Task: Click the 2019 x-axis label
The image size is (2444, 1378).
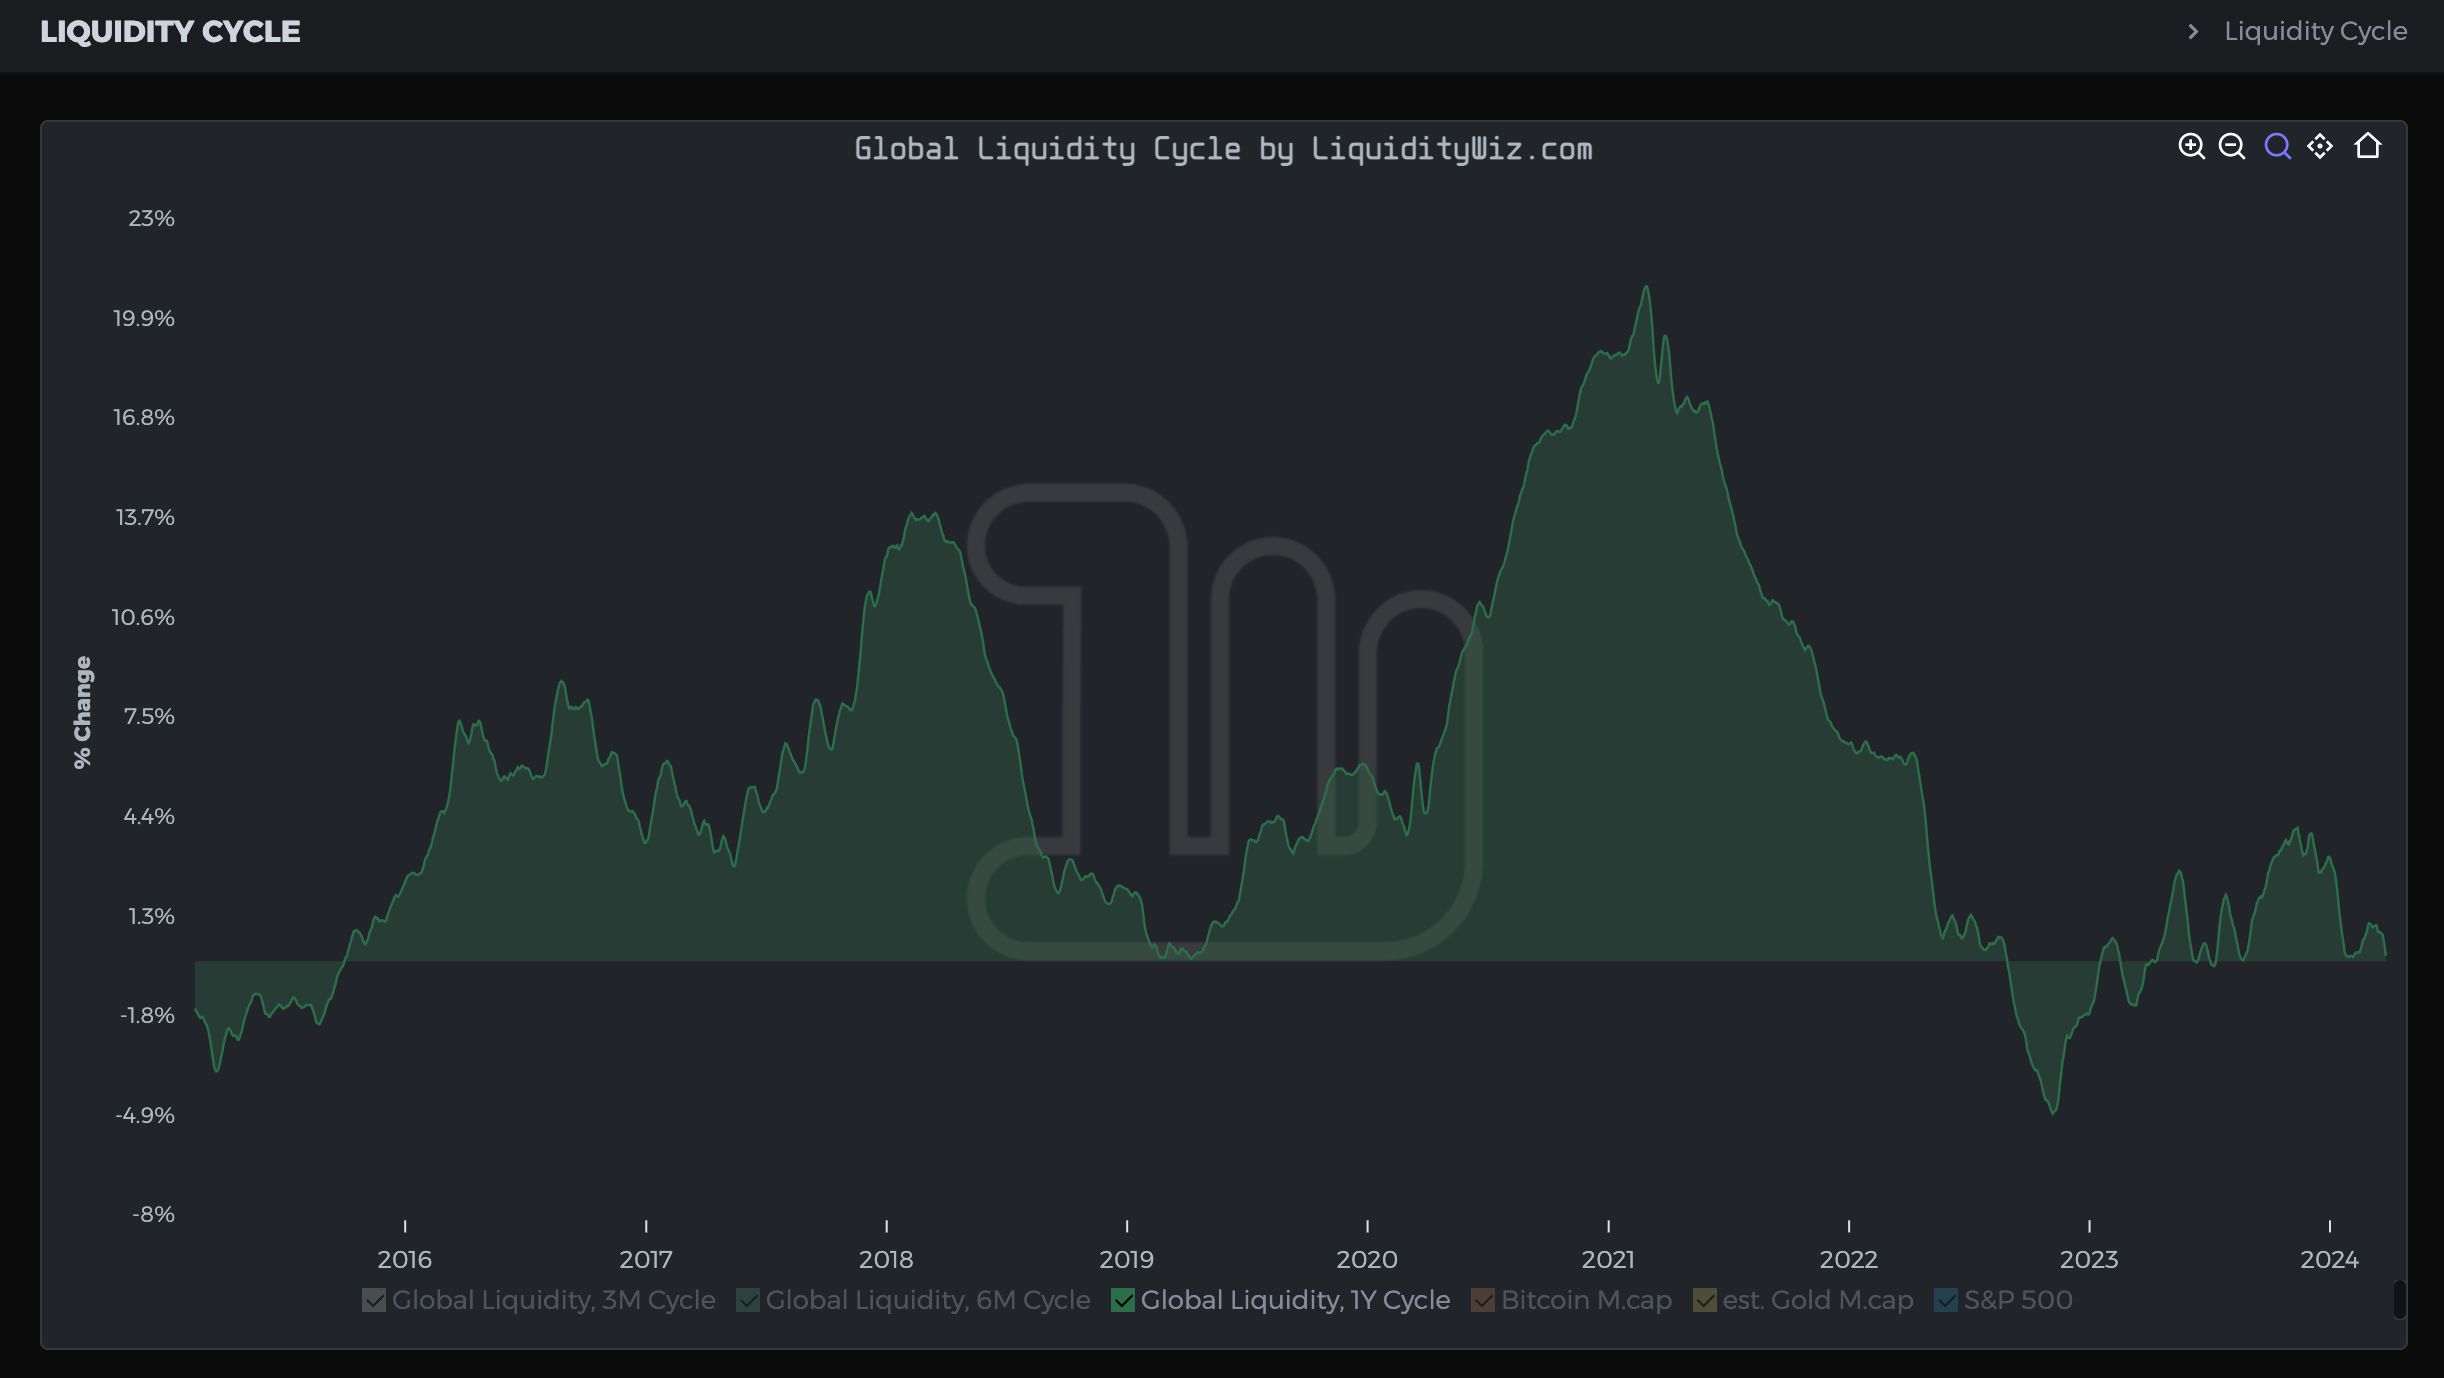Action: 1127,1259
